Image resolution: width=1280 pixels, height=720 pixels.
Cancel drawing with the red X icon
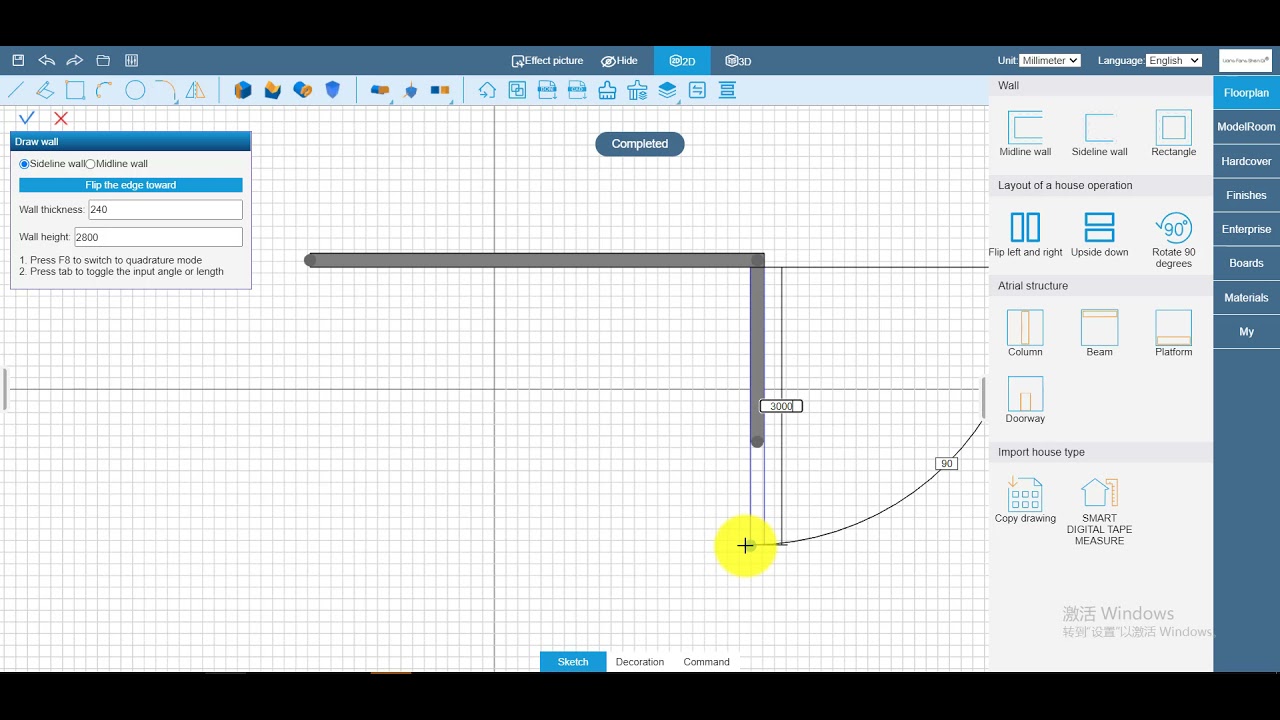pyautogui.click(x=61, y=118)
